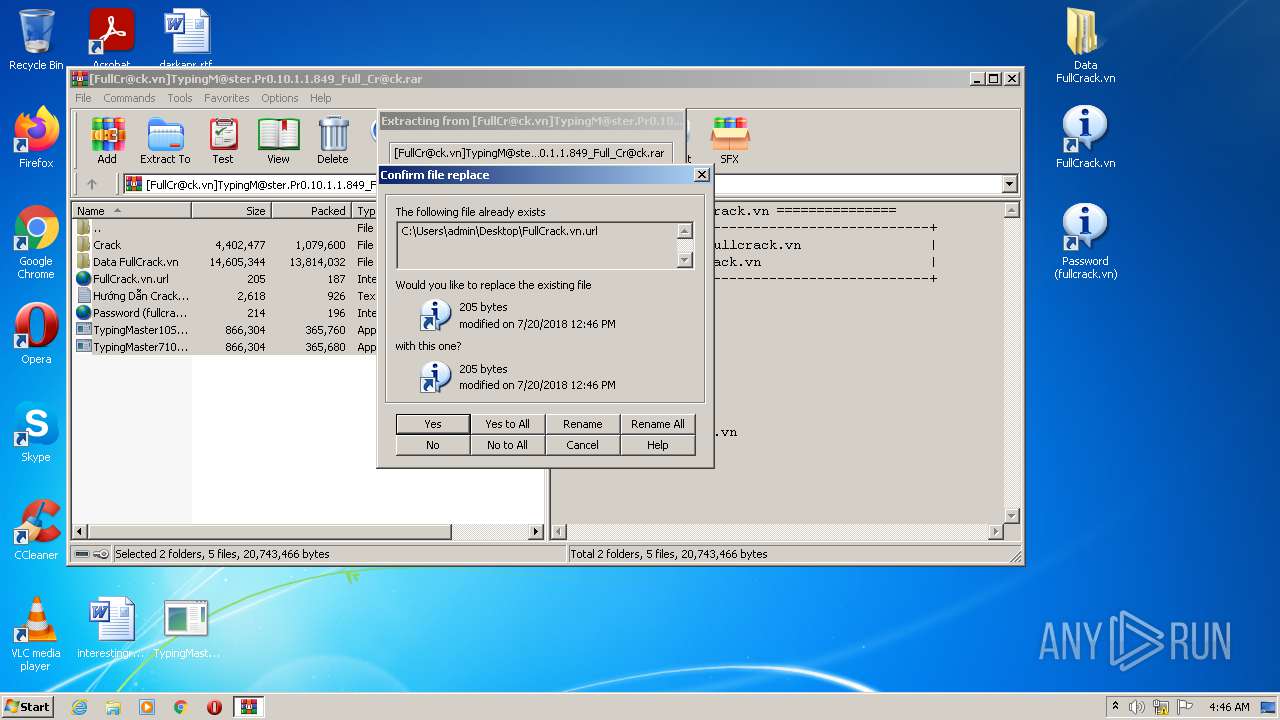The height and width of the screenshot is (720, 1280).
Task: Select the Skype desktop shortcut
Action: [x=36, y=432]
